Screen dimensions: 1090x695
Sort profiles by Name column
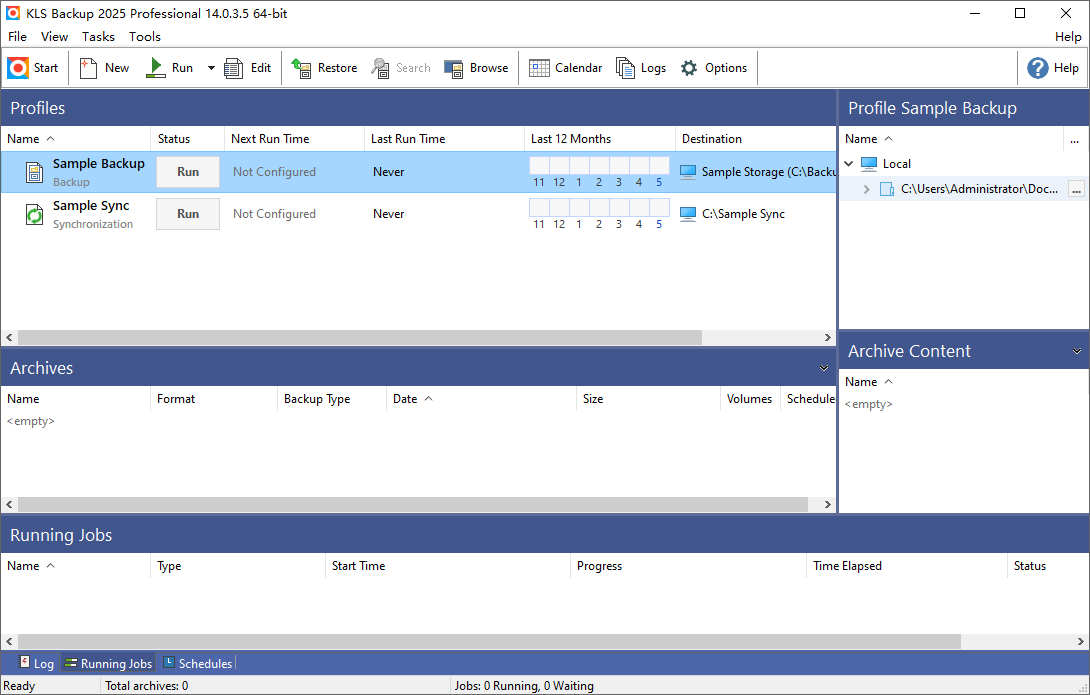click(x=75, y=138)
